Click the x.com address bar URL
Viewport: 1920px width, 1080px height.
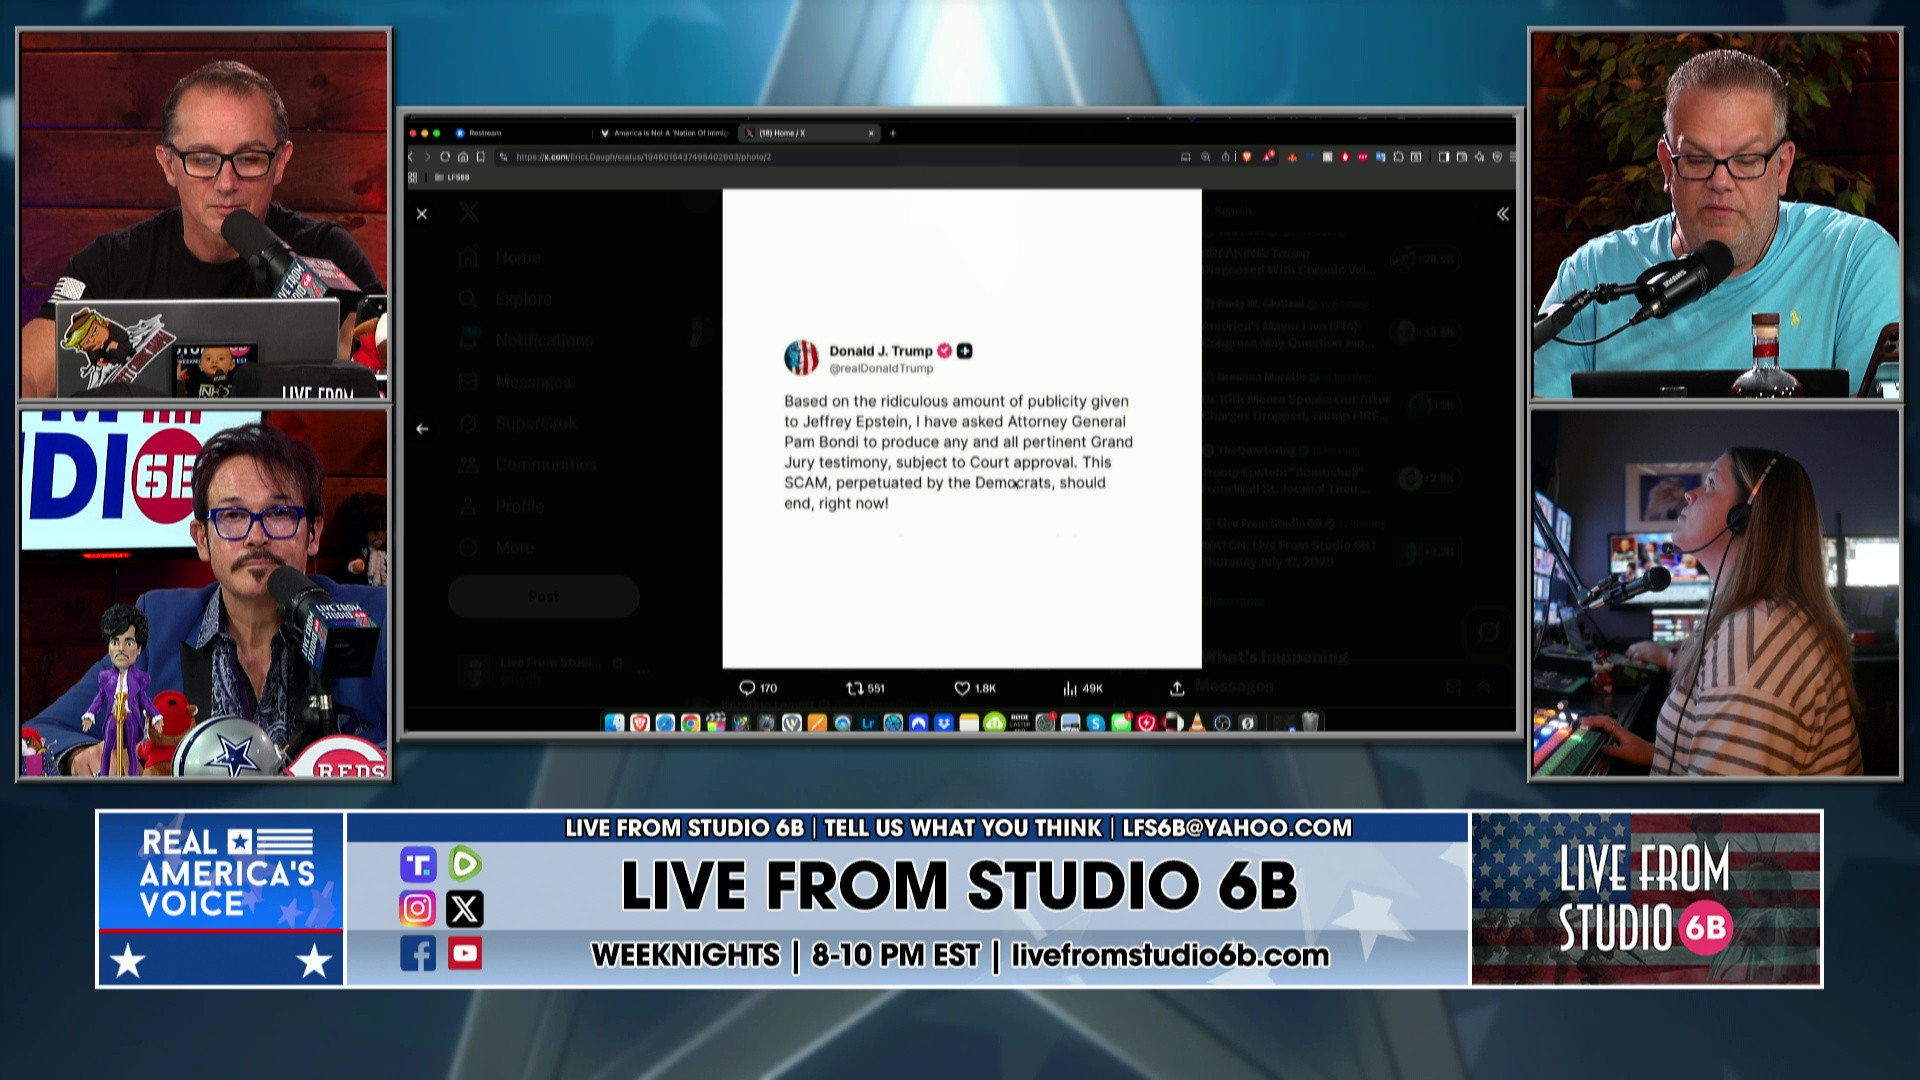click(x=643, y=157)
